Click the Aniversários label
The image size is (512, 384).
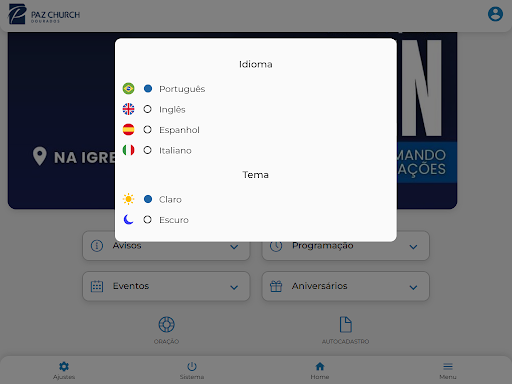[320, 286]
